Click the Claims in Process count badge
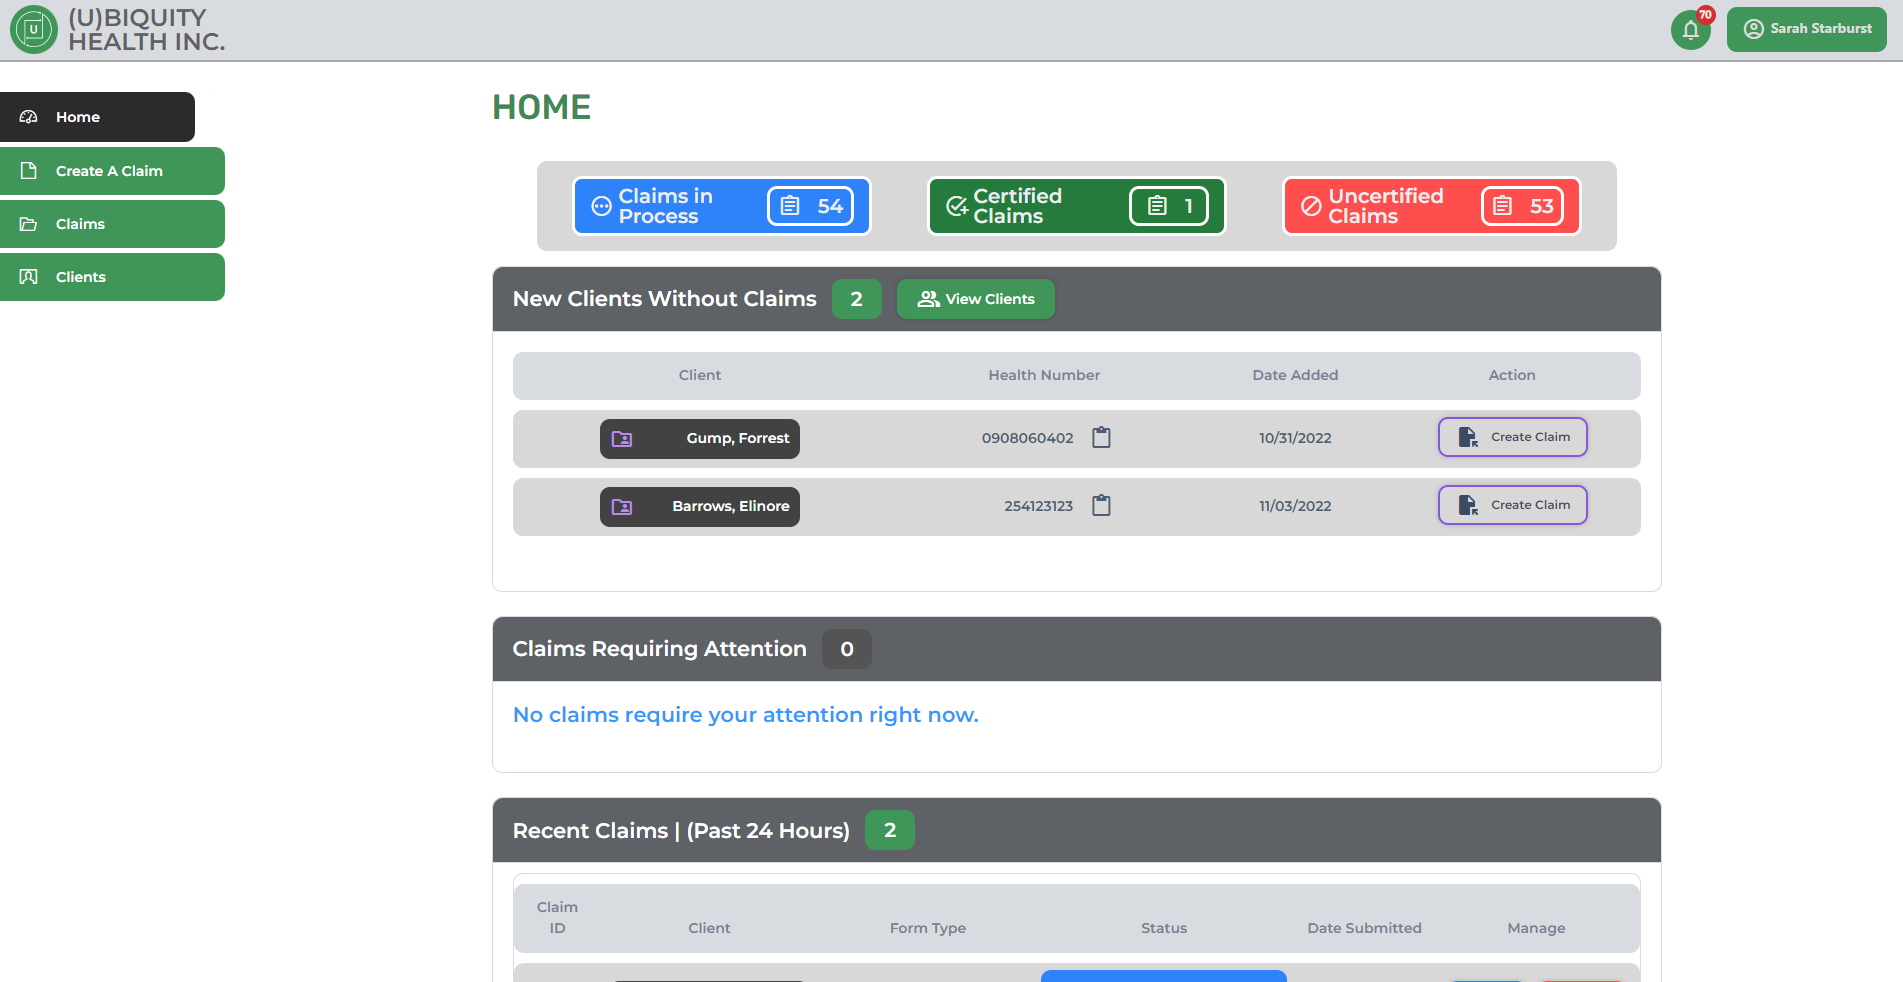Image resolution: width=1903 pixels, height=982 pixels. pyautogui.click(x=810, y=206)
